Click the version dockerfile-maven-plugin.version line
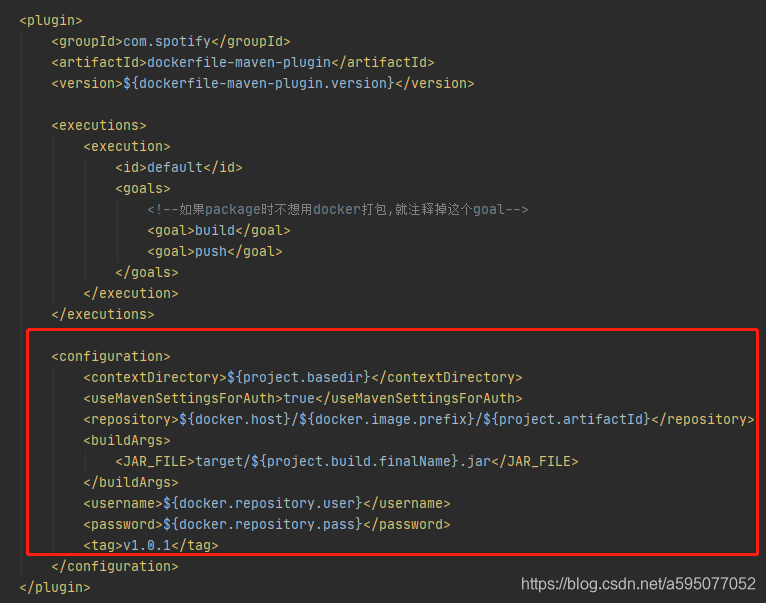This screenshot has width=766, height=603. coord(263,84)
